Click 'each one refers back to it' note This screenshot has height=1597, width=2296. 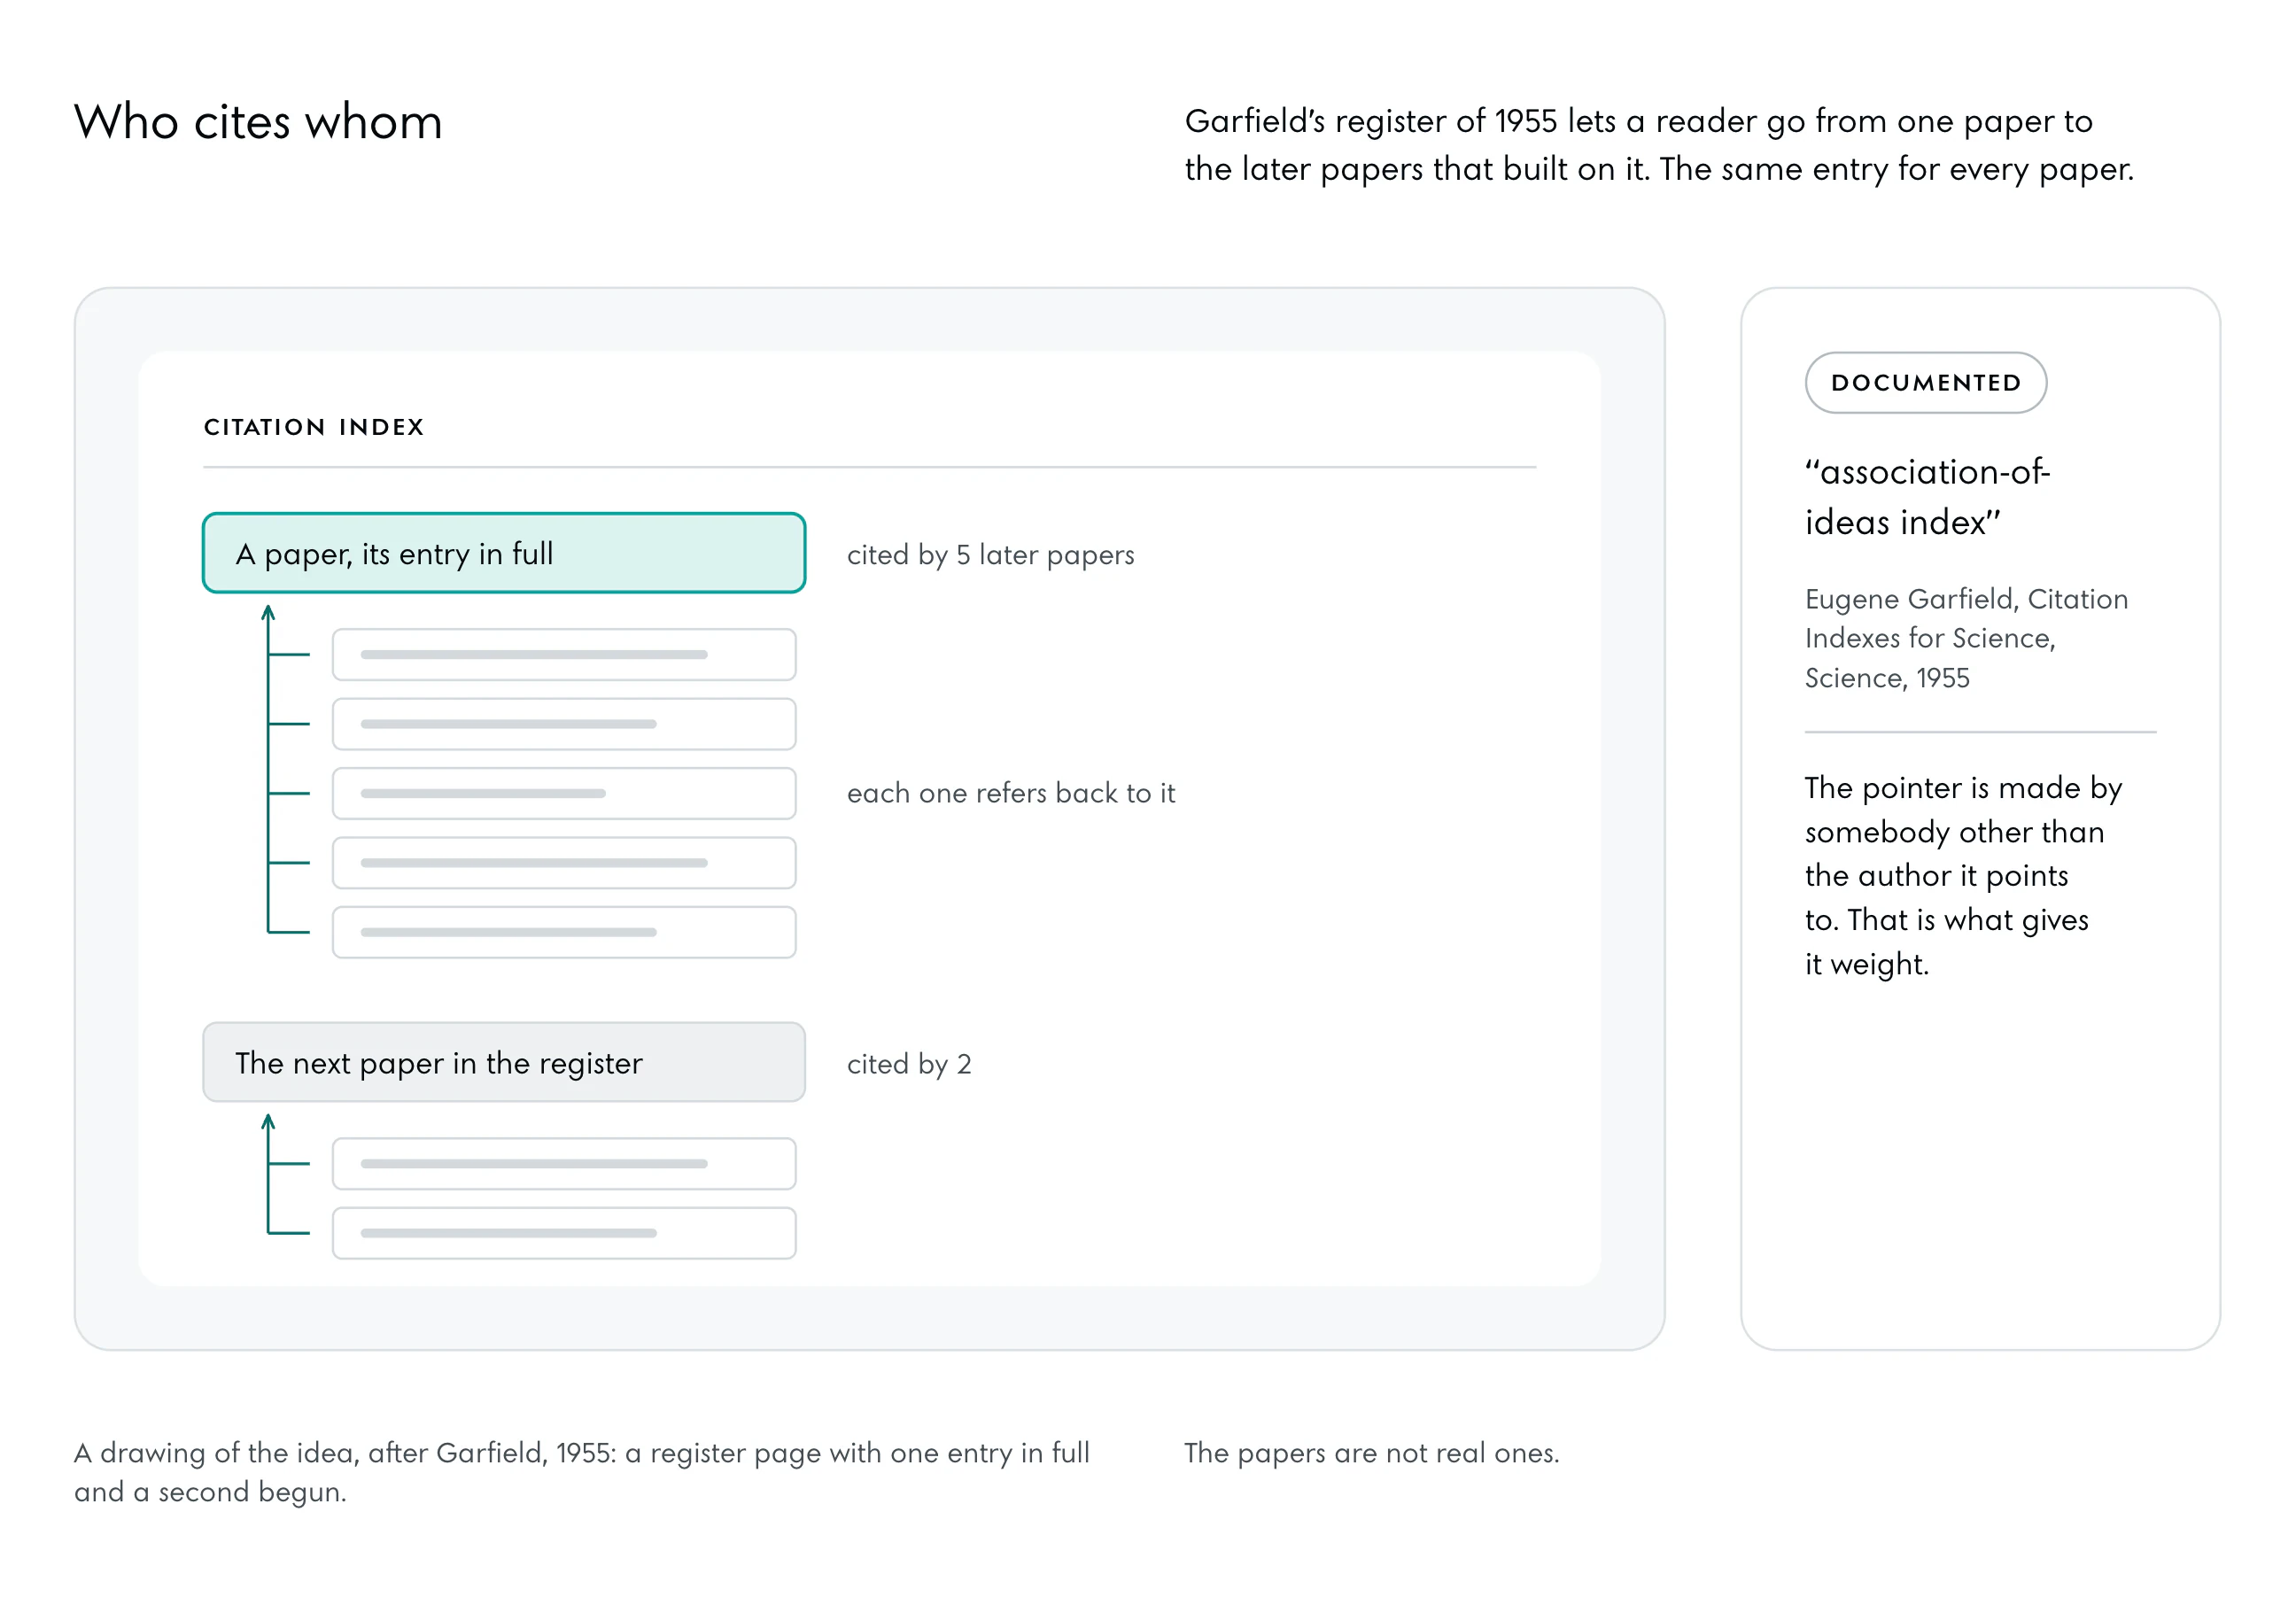[1010, 793]
